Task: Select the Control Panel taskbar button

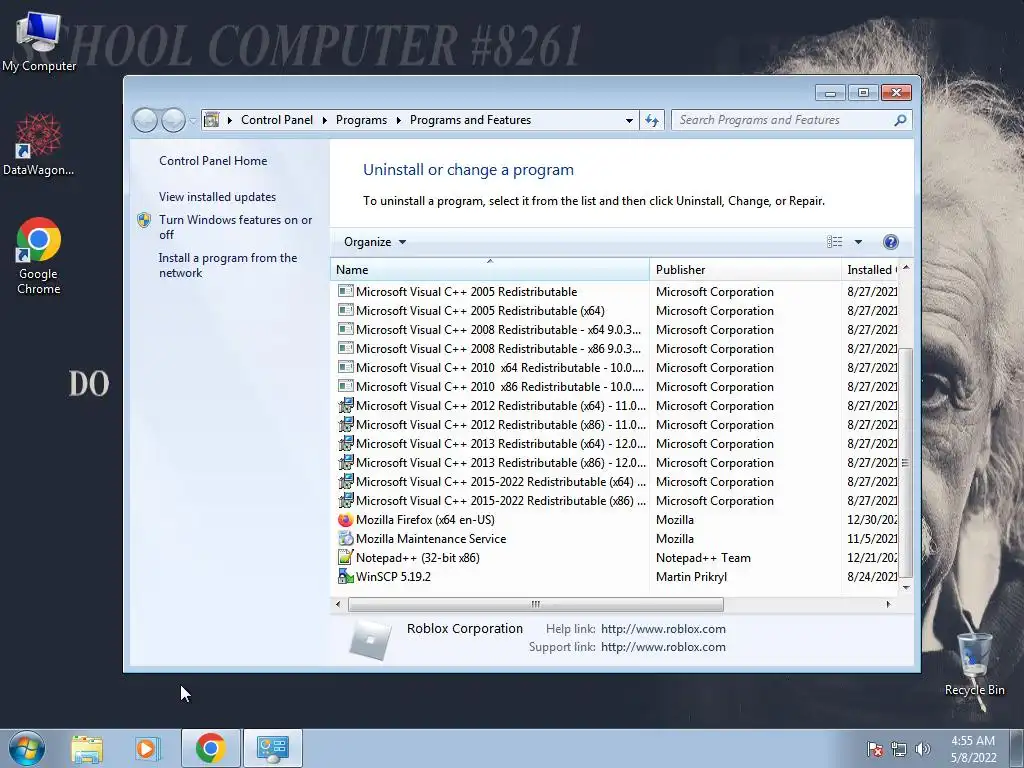Action: [x=272, y=748]
